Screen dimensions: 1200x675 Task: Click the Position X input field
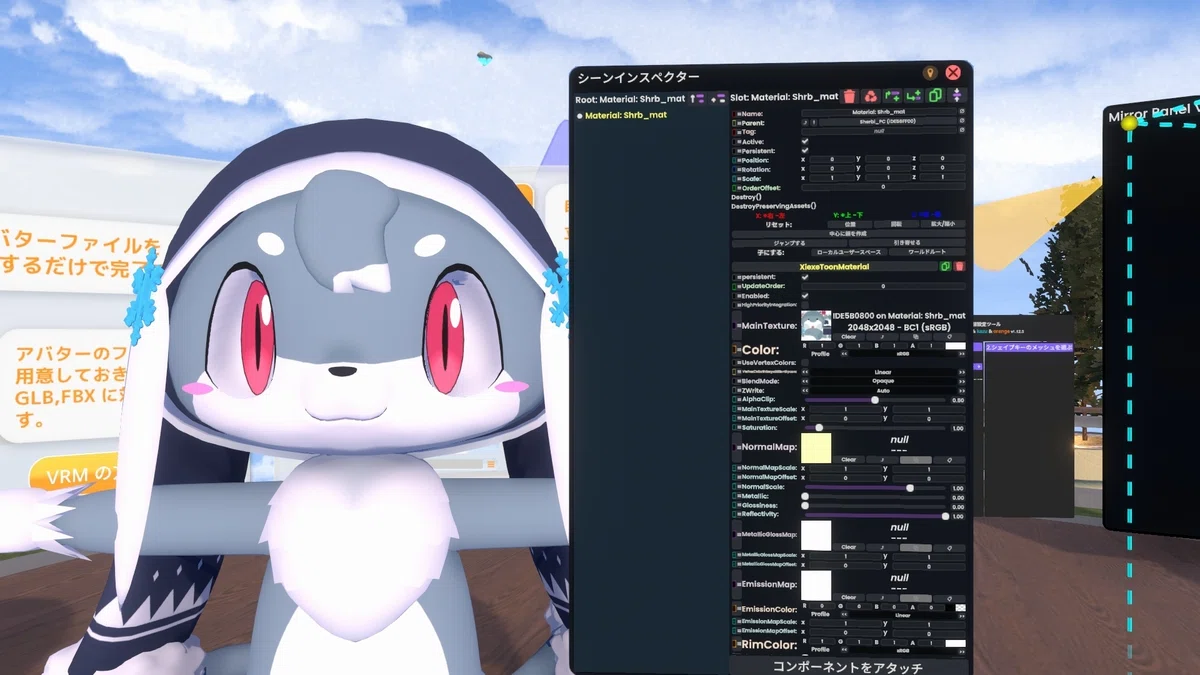pos(832,159)
